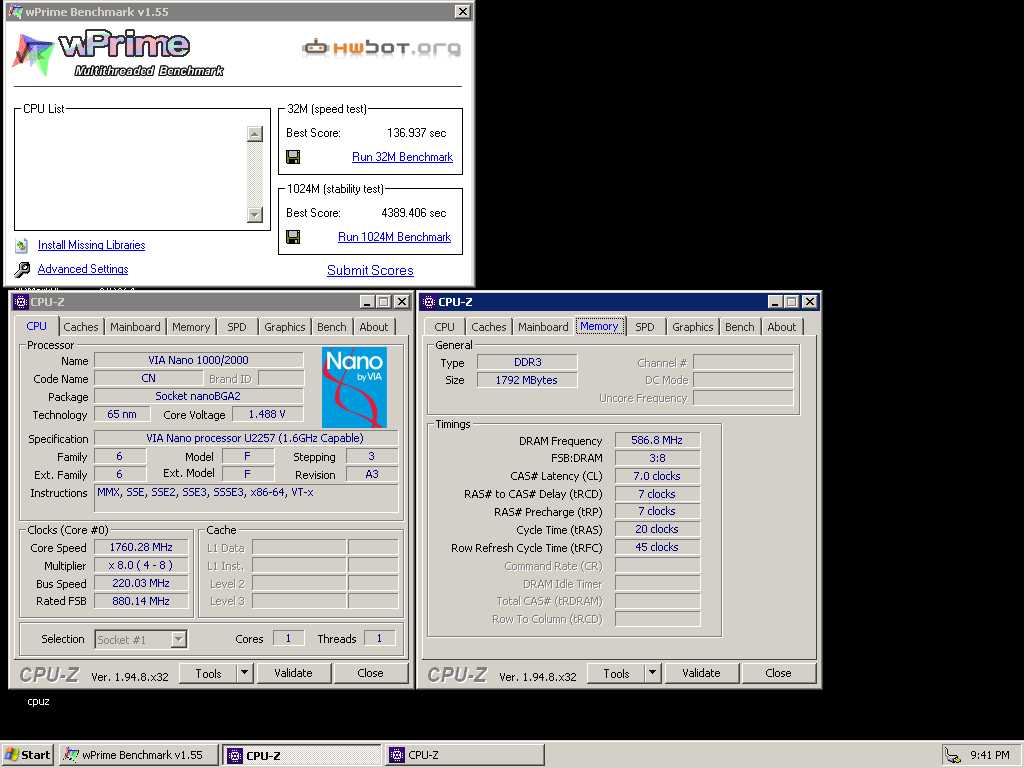The height and width of the screenshot is (768, 1024).
Task: Click Close button in right CPU-Z window
Action: coord(778,673)
